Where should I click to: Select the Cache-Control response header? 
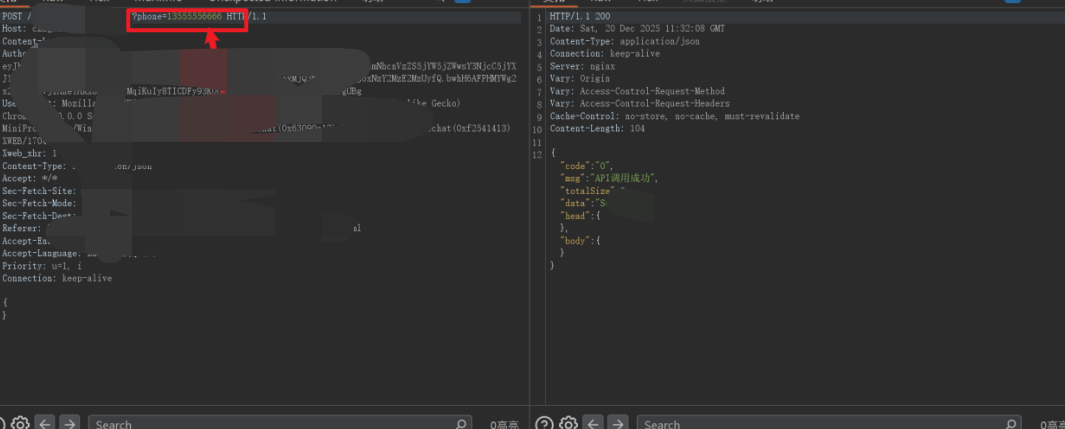pyautogui.click(x=674, y=116)
